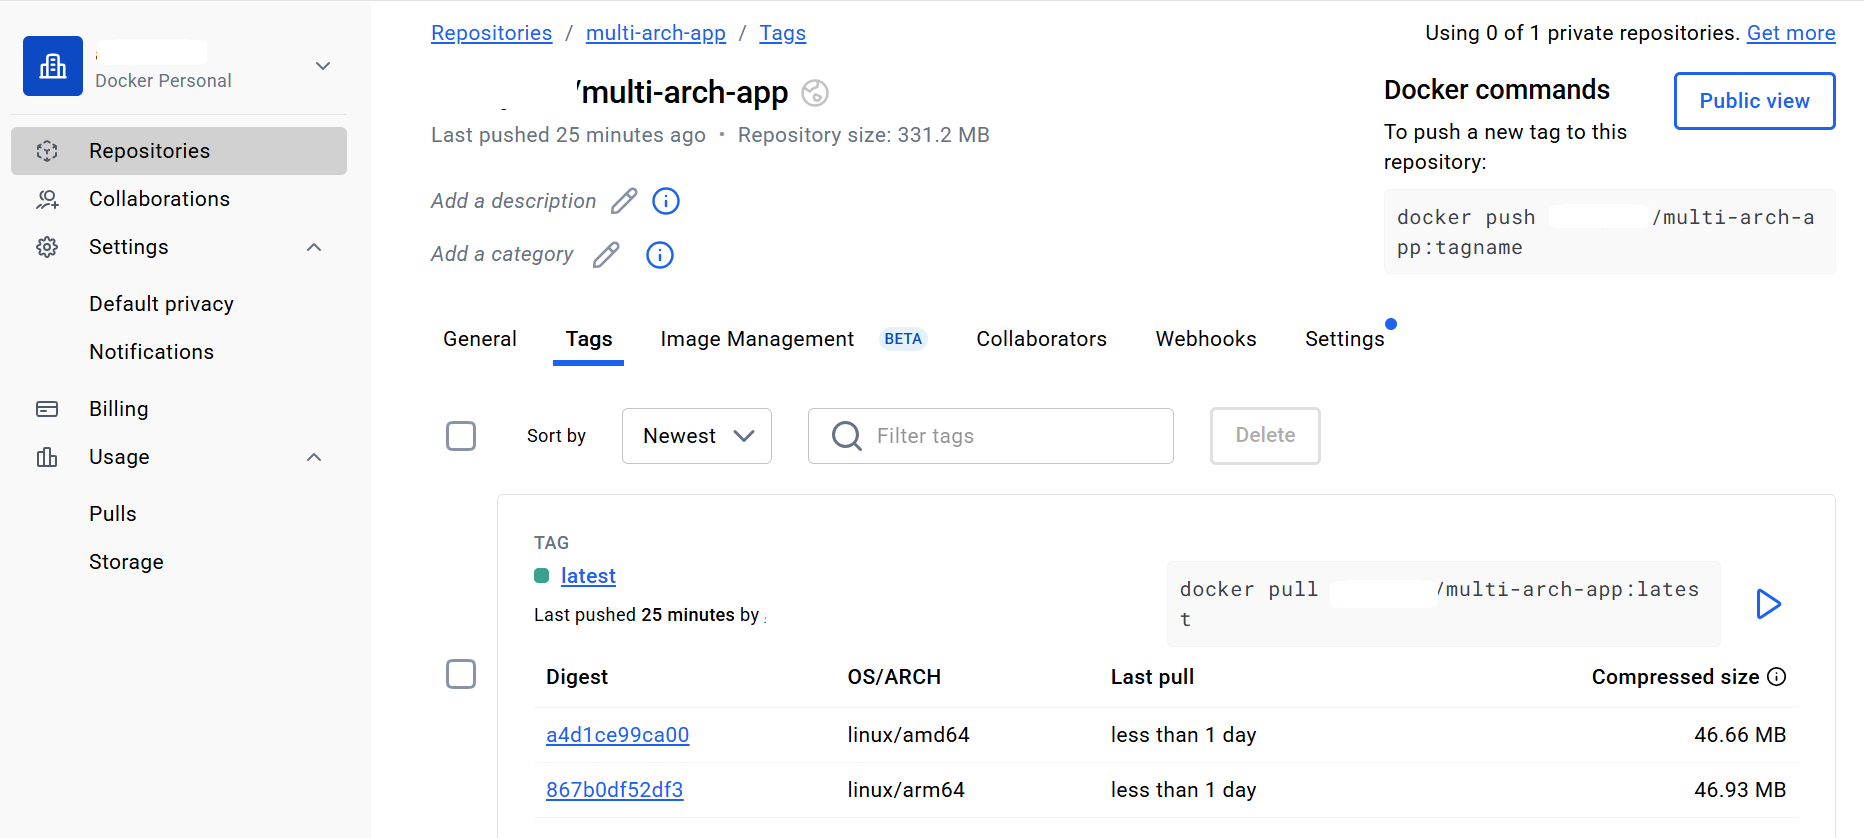Click info icon next to description
This screenshot has height=838, width=1864.
tap(666, 201)
